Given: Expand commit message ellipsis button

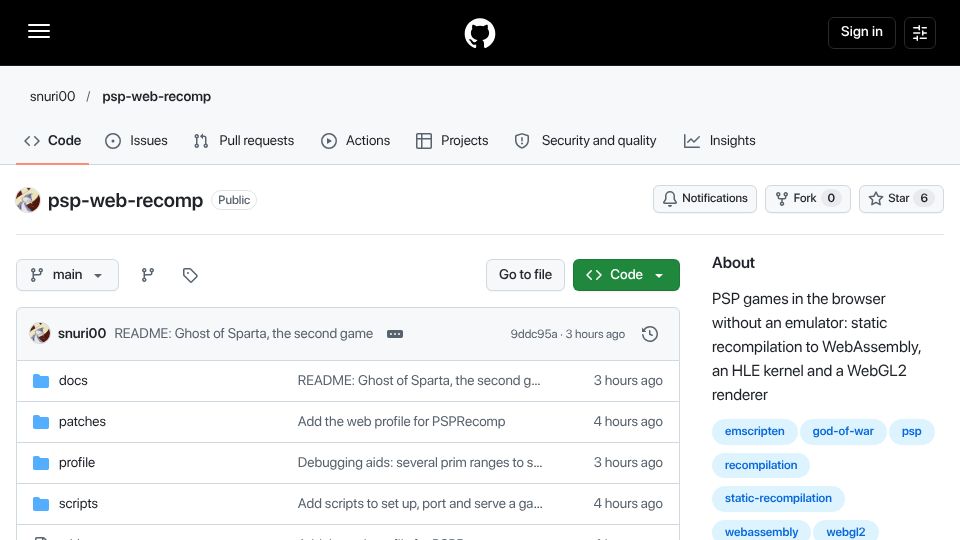Looking at the screenshot, I should click(395, 334).
